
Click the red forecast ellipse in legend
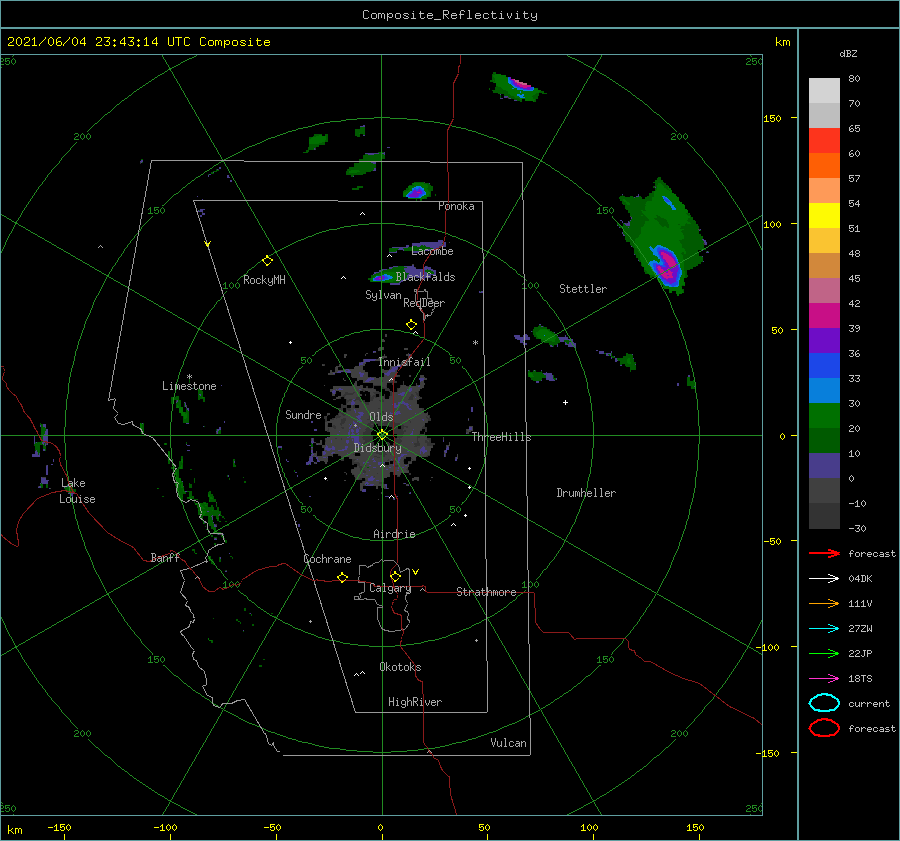pyautogui.click(x=824, y=728)
